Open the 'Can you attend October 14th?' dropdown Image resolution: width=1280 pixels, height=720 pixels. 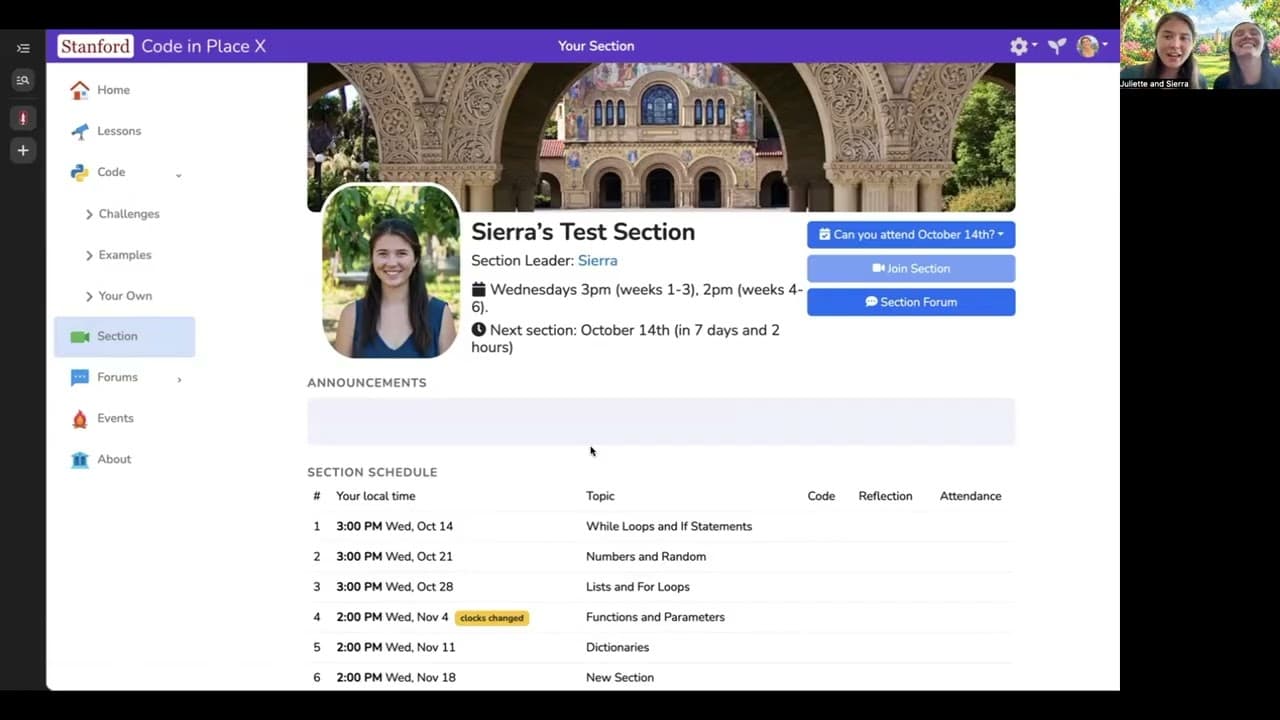[x=911, y=235]
